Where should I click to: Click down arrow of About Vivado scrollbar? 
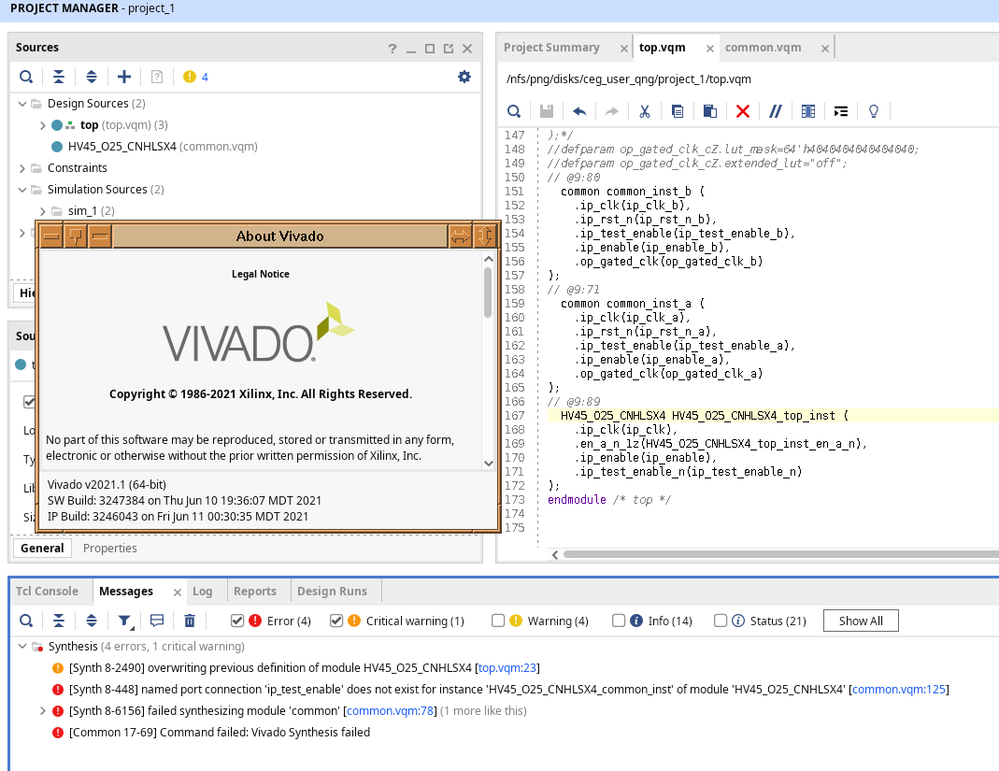click(489, 463)
